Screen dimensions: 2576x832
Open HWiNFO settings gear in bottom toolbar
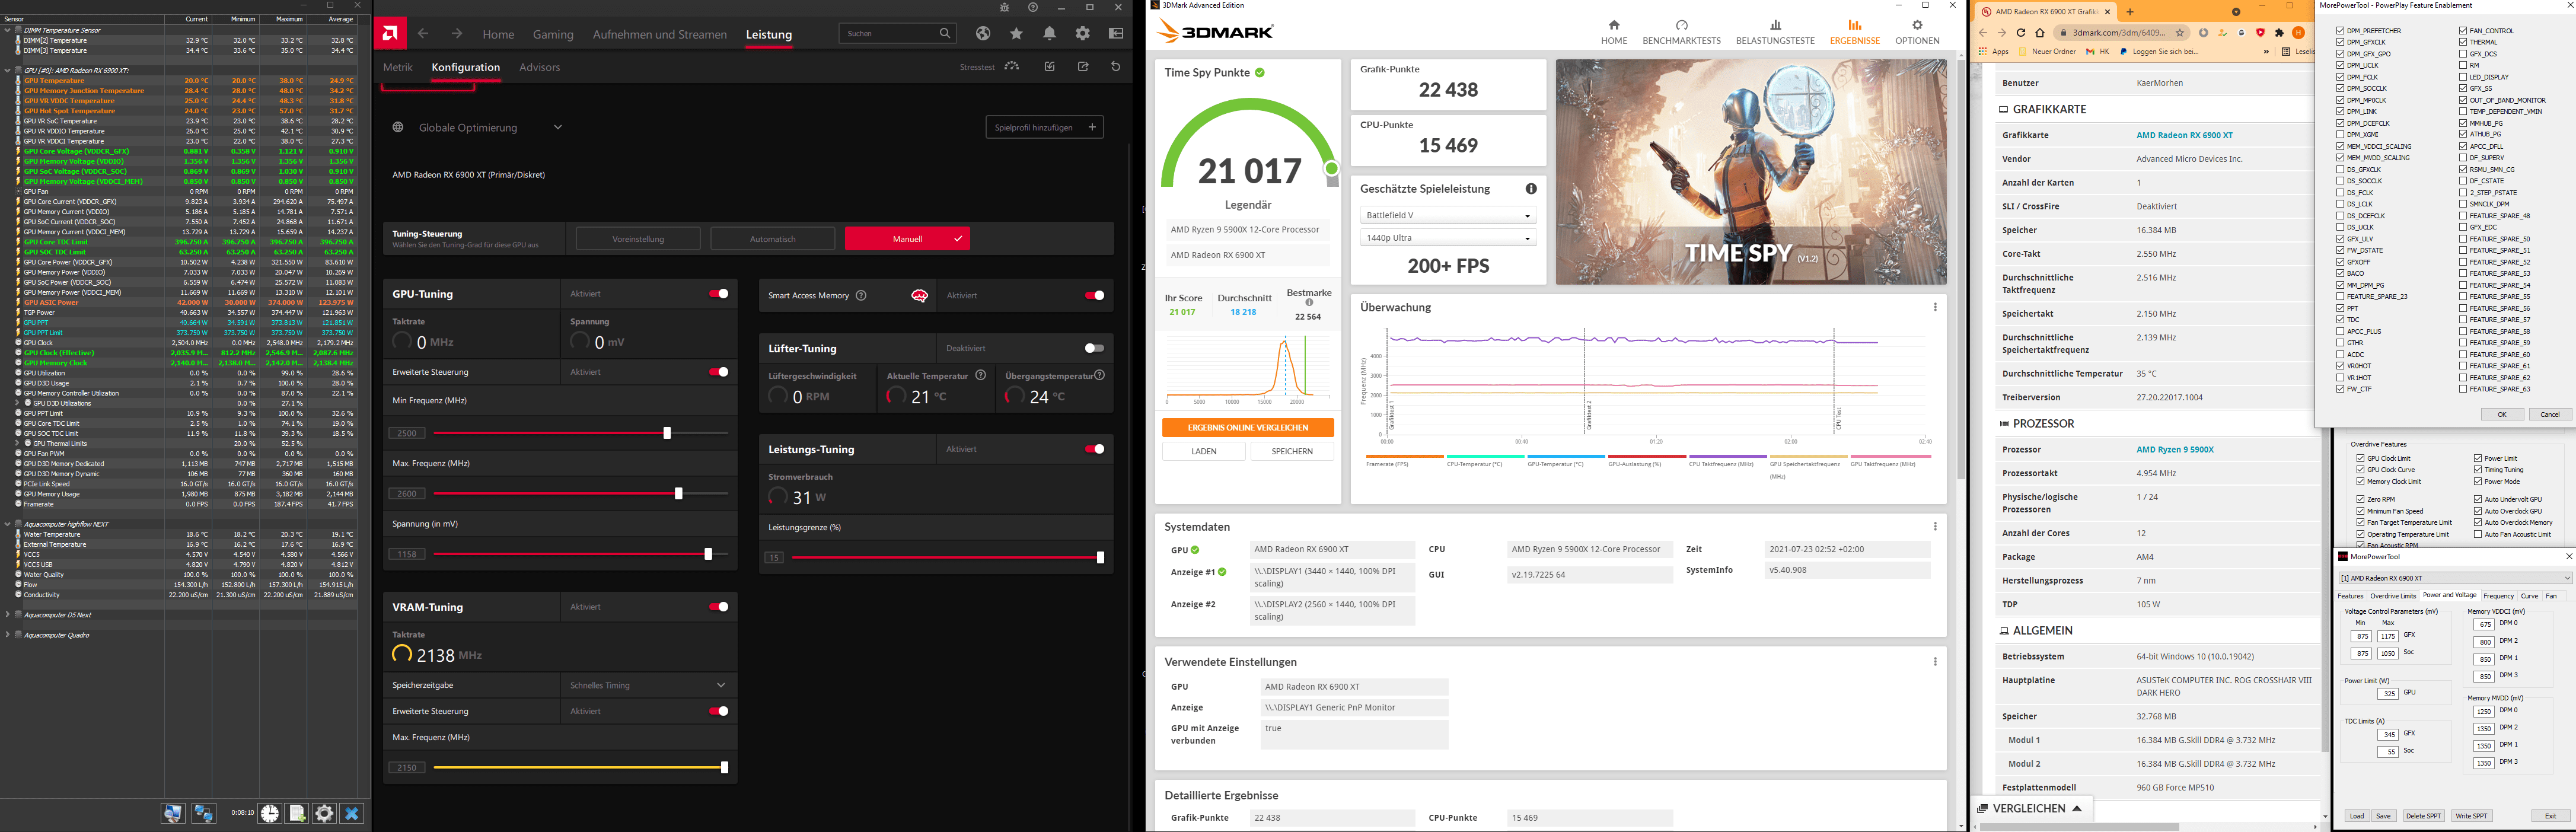pyautogui.click(x=324, y=814)
